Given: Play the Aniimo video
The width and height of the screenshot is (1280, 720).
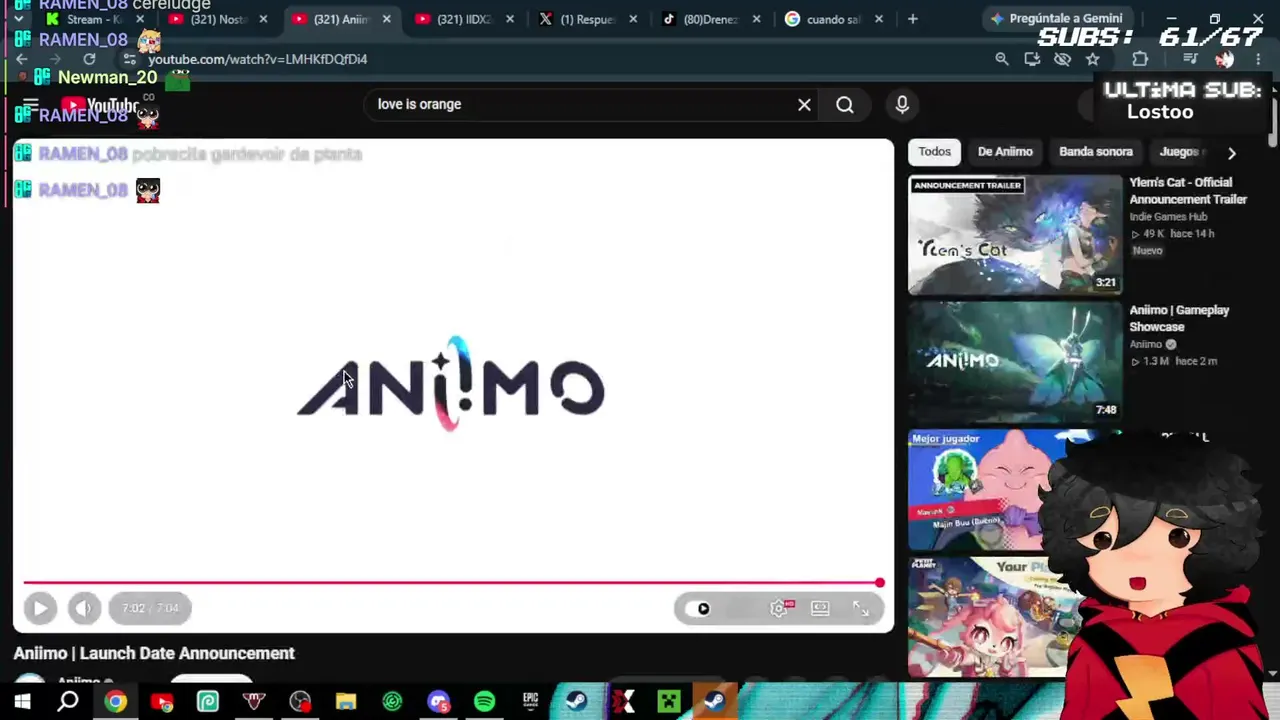Looking at the screenshot, I should coord(40,608).
